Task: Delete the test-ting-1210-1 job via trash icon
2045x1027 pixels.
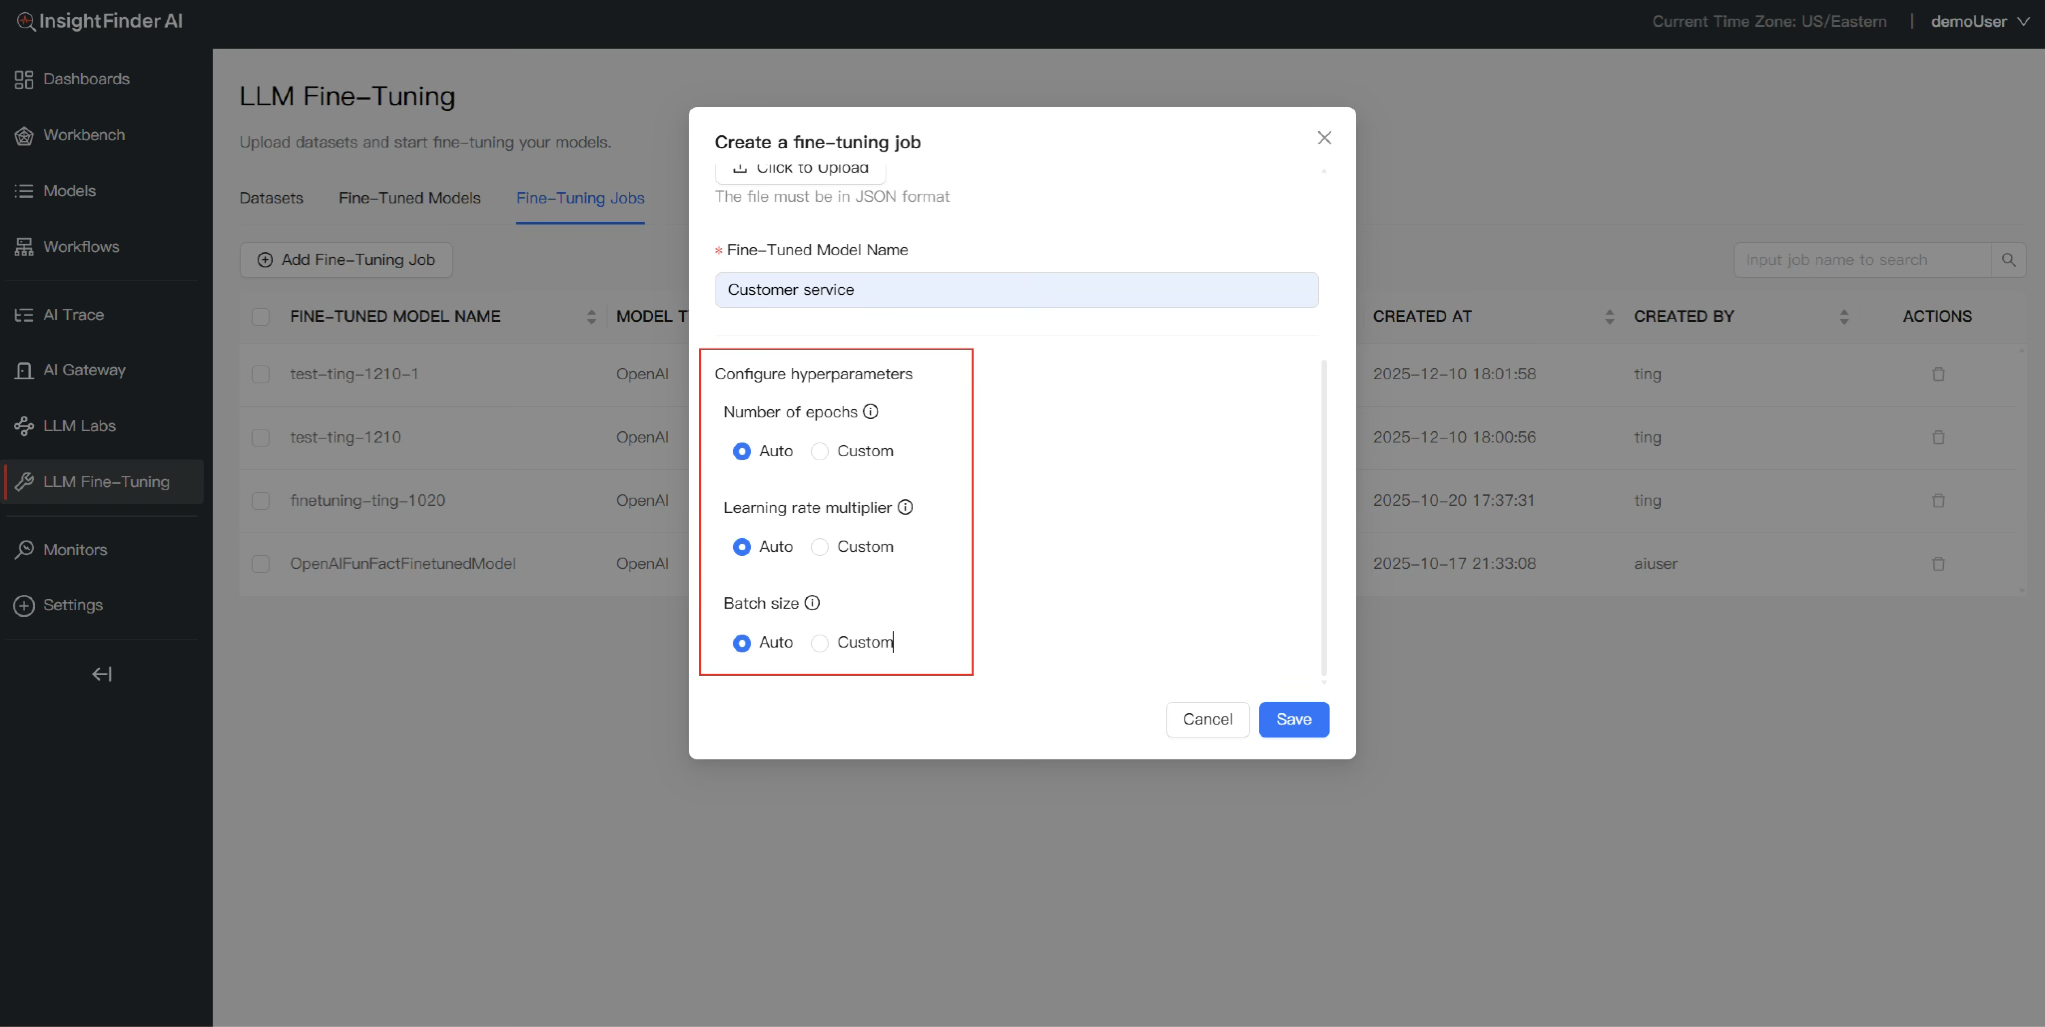Action: coord(1938,374)
